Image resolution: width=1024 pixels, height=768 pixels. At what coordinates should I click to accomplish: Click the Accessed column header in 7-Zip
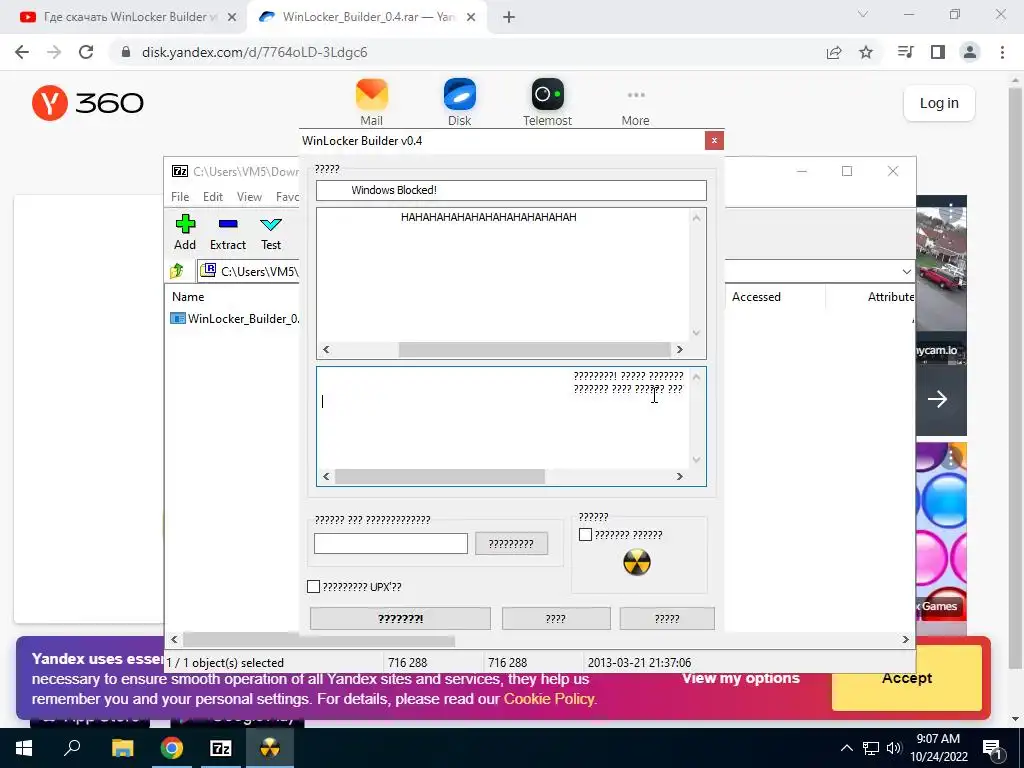pyautogui.click(x=756, y=296)
